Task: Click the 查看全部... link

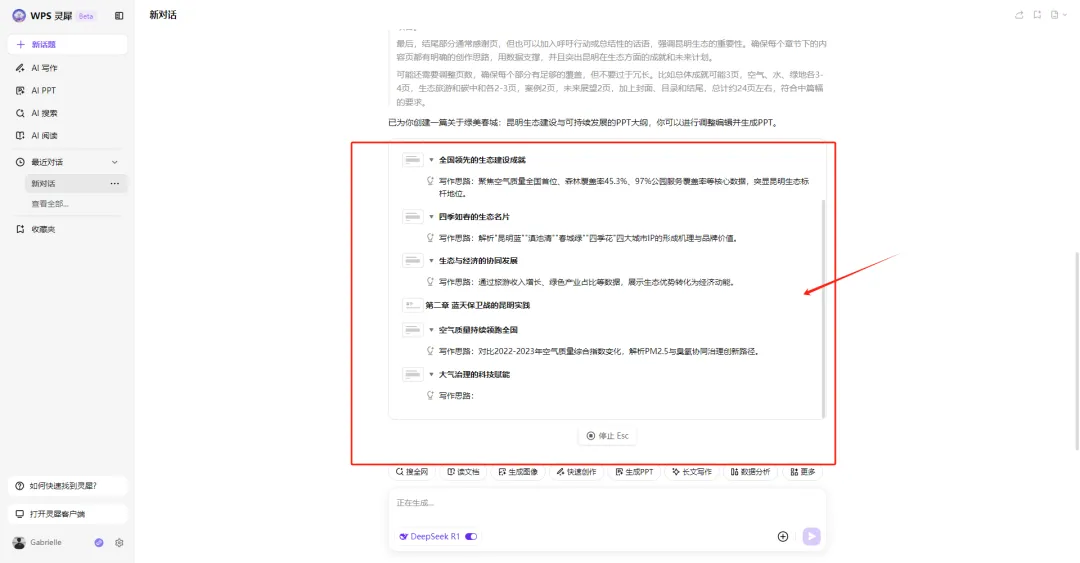Action: (50, 204)
